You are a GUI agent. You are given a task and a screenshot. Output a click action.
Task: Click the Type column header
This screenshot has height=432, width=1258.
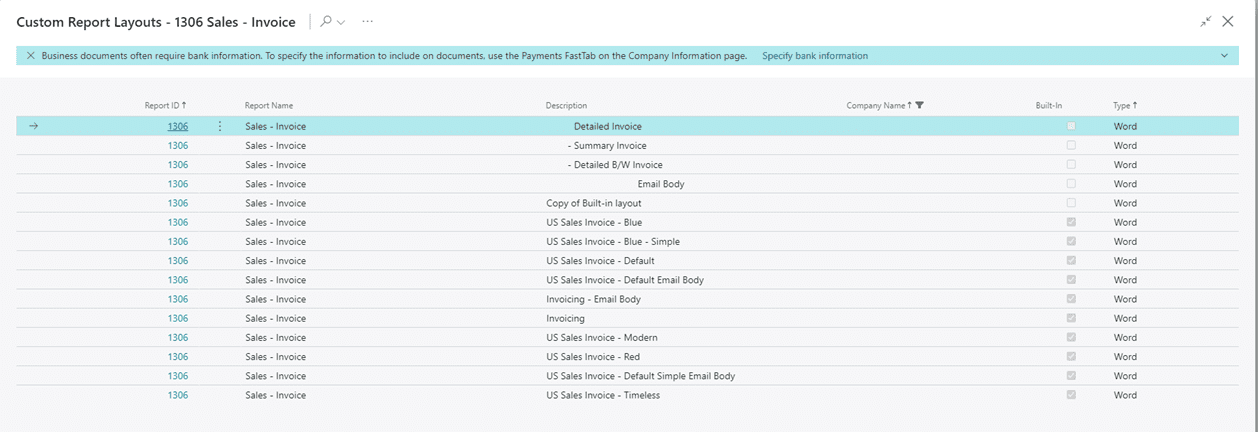pyautogui.click(x=1124, y=105)
